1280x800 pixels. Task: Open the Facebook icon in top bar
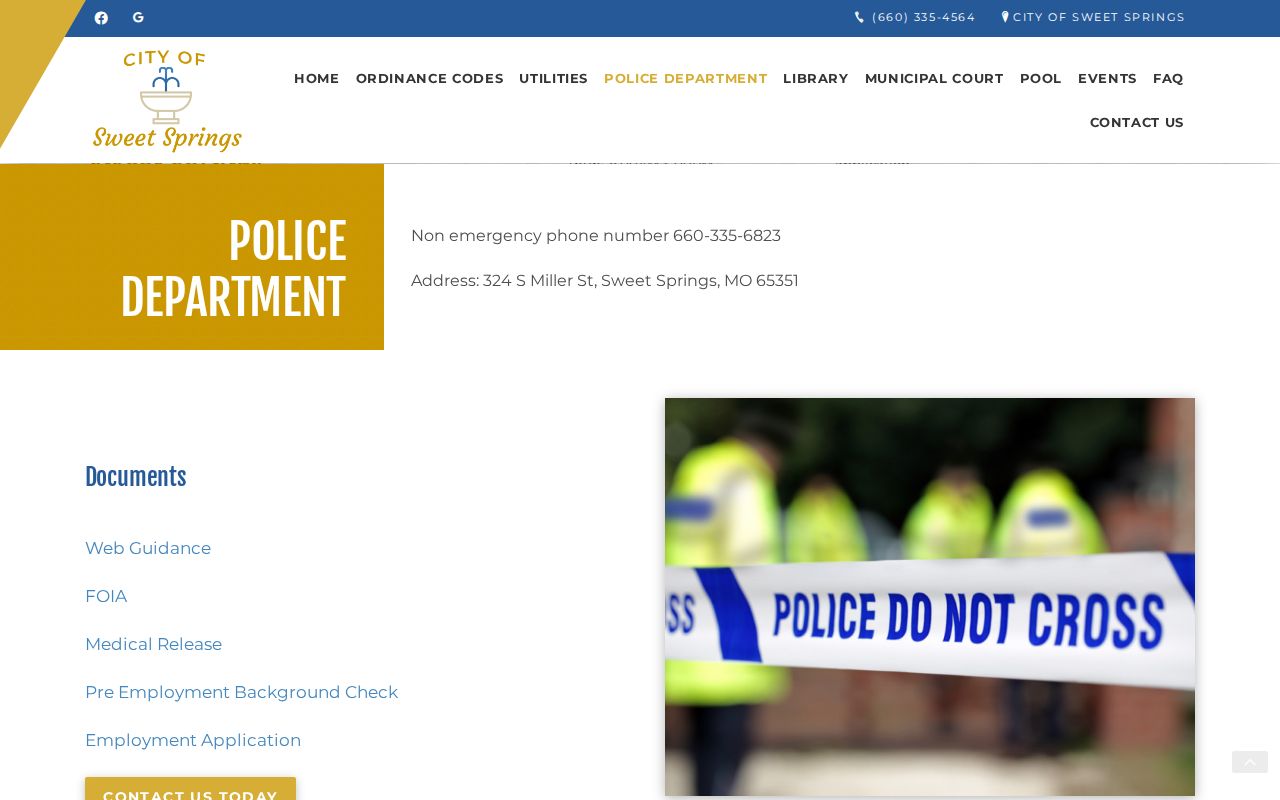(x=101, y=18)
